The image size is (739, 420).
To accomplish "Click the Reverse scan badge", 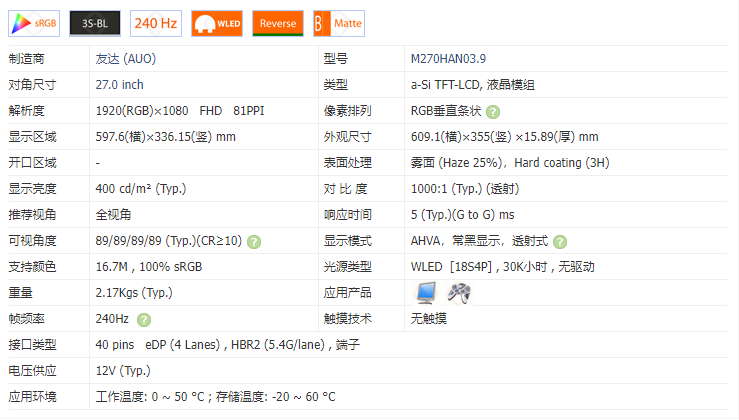I will 278,23.
